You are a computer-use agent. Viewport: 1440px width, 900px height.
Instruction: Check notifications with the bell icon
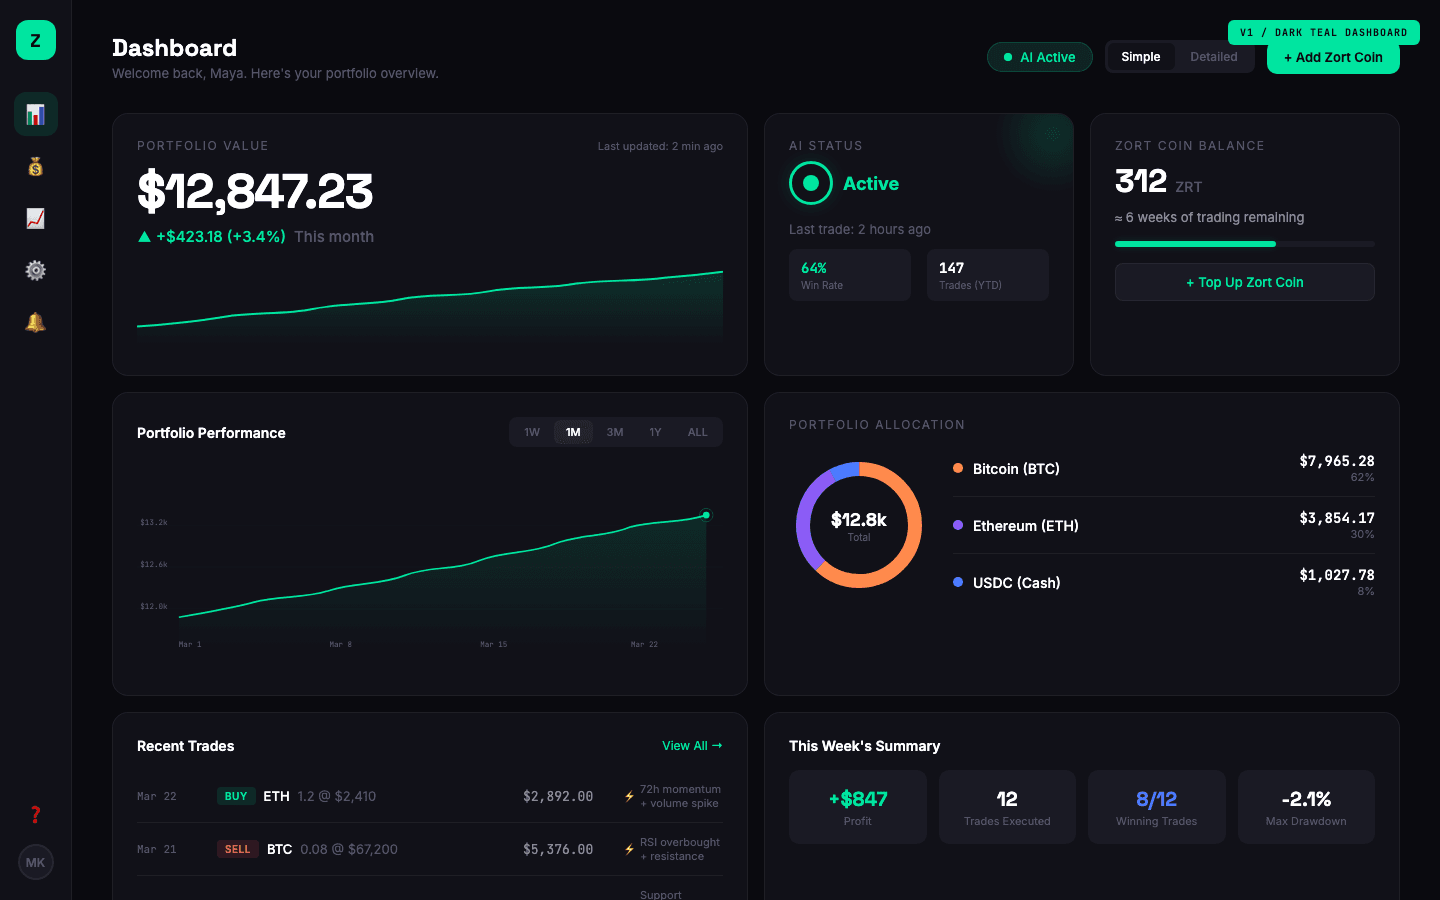[35, 322]
